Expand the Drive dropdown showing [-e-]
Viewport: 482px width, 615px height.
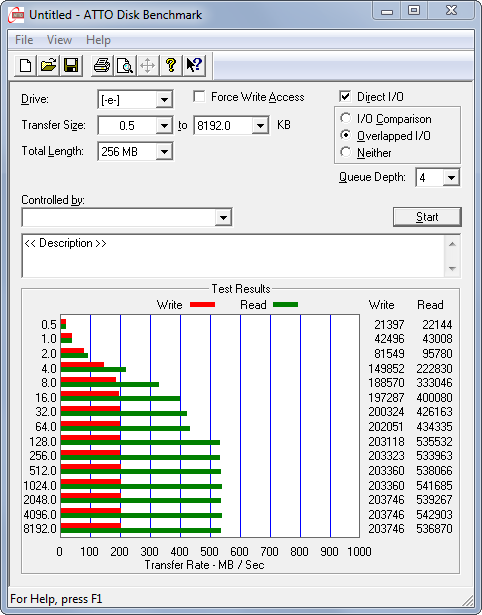coord(164,100)
